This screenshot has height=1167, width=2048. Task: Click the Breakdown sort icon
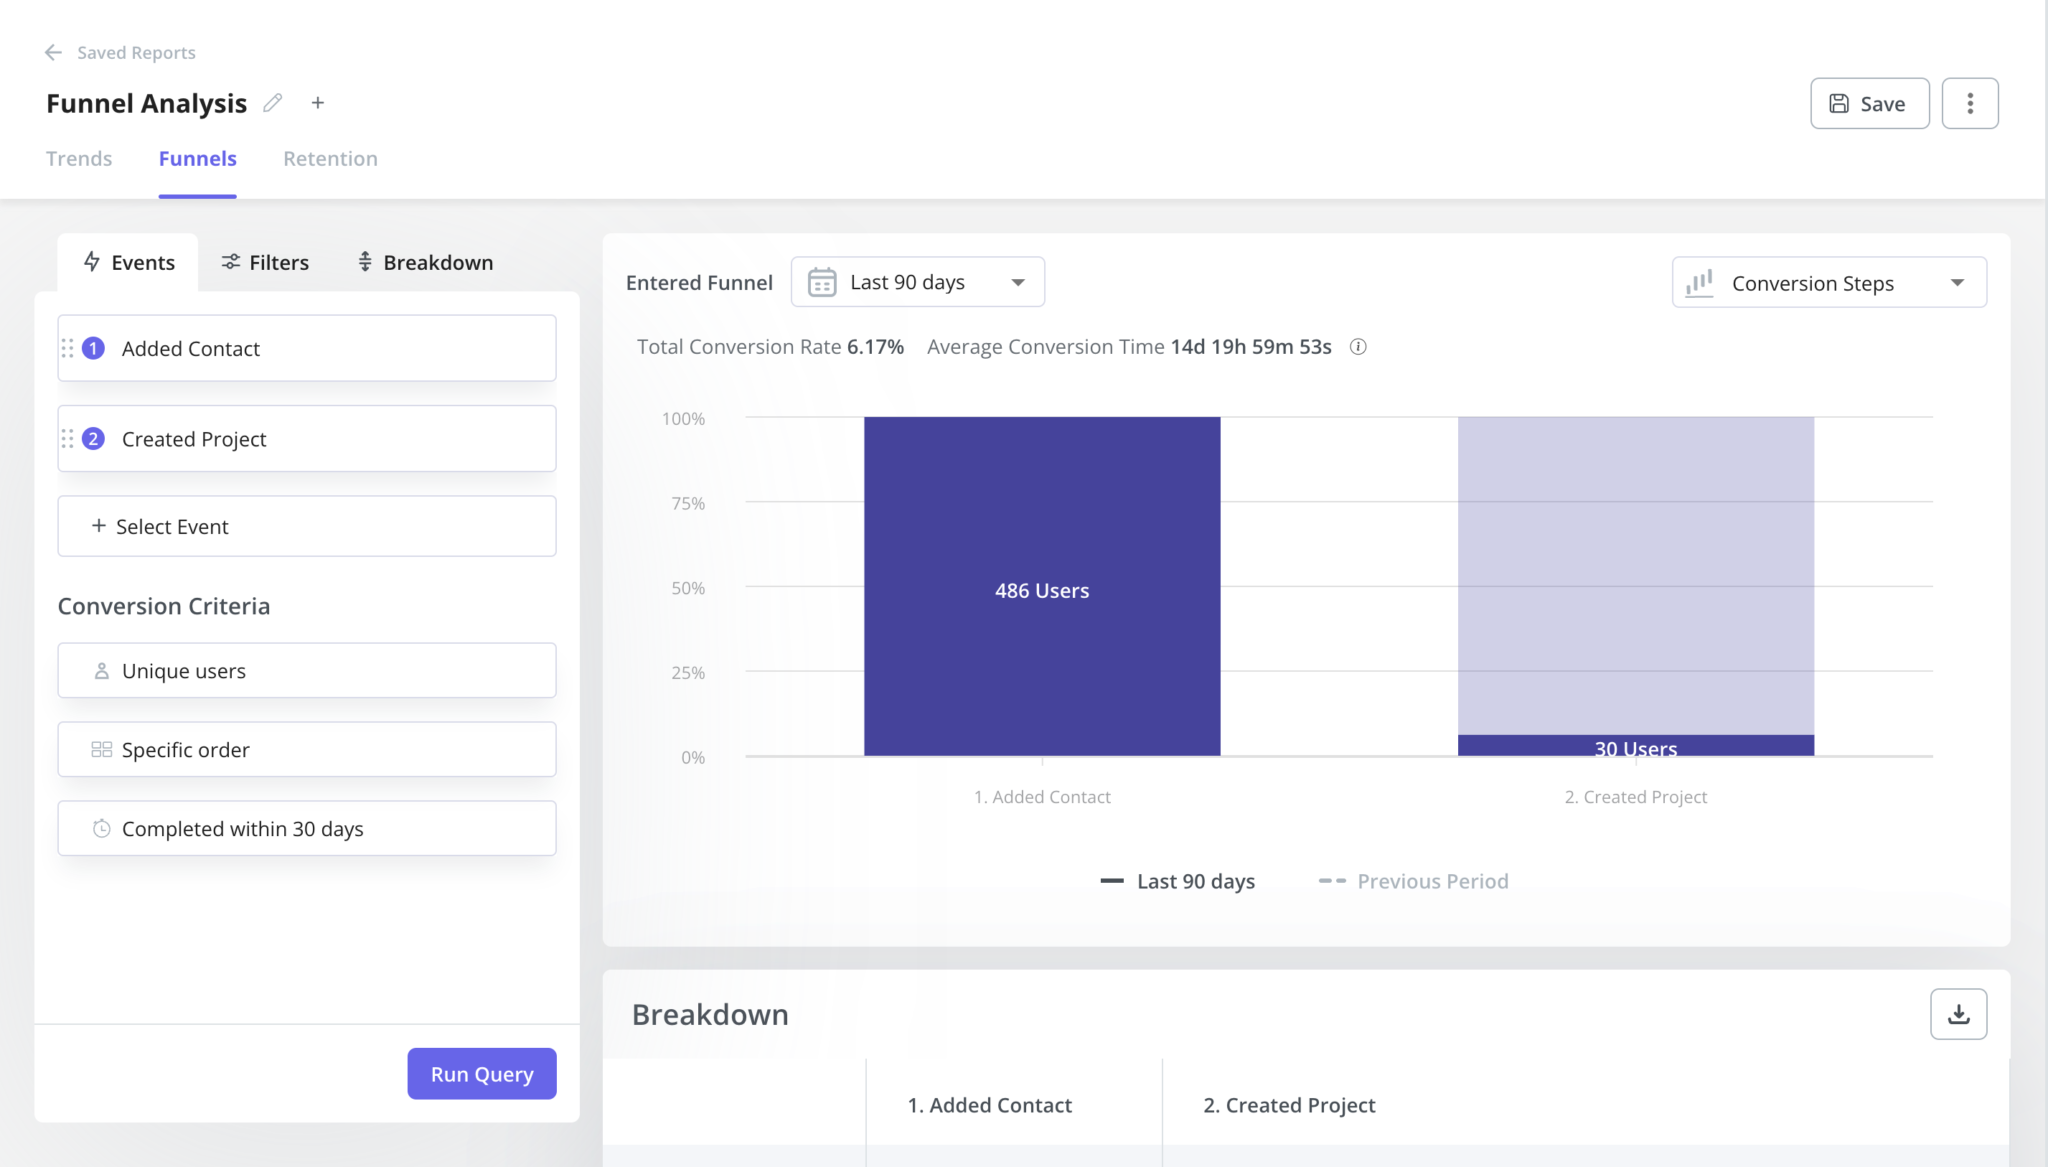(x=365, y=262)
